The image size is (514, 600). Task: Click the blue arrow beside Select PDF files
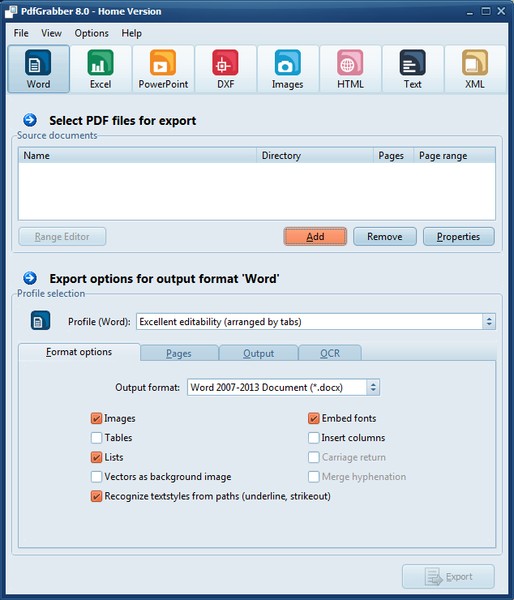point(30,120)
